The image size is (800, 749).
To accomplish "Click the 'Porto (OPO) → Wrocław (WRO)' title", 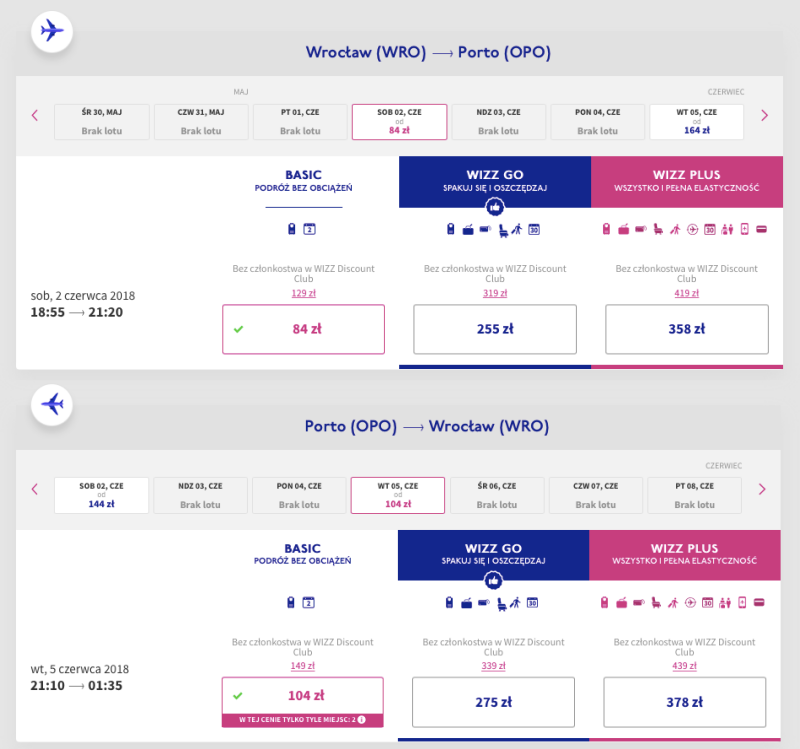I will pos(427,426).
